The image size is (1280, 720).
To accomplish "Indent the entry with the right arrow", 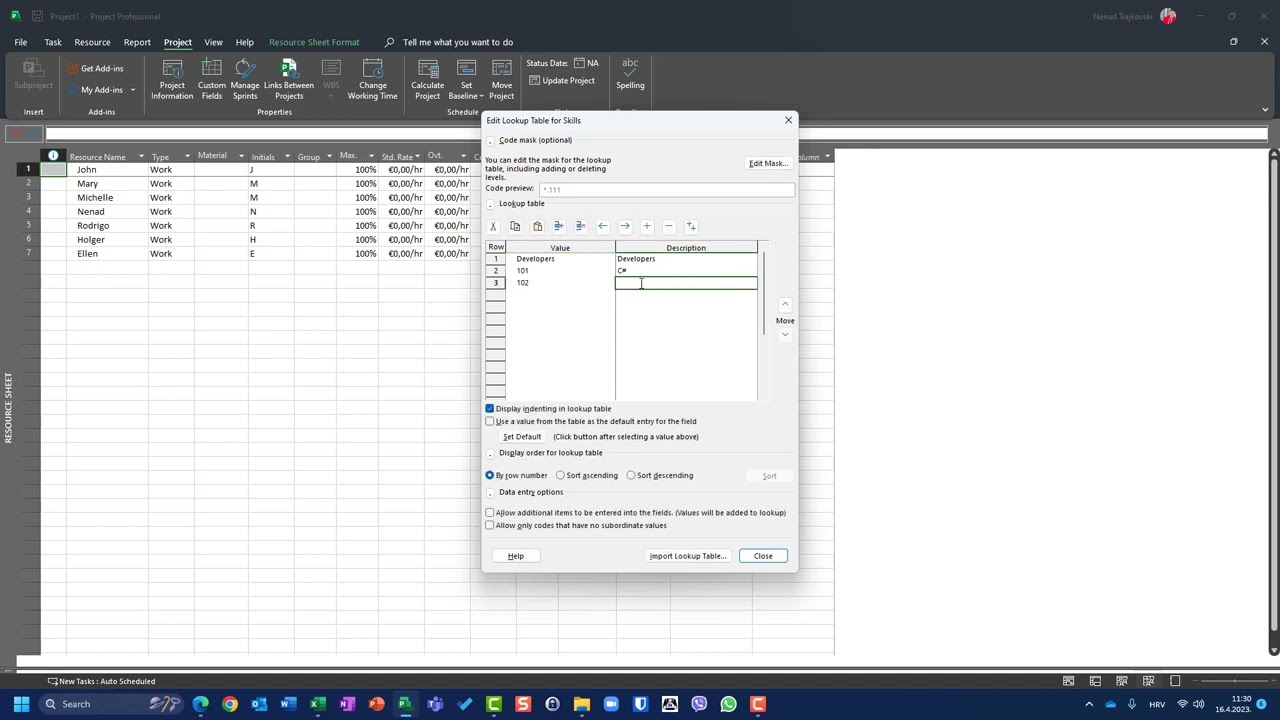I will tap(625, 227).
